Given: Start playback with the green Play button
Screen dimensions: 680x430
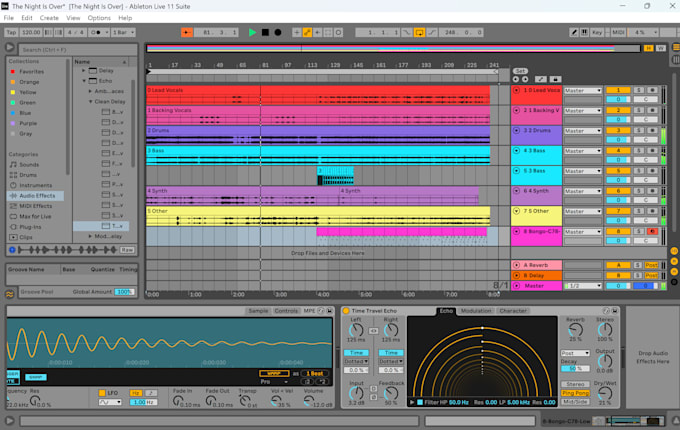Looking at the screenshot, I should 252,33.
